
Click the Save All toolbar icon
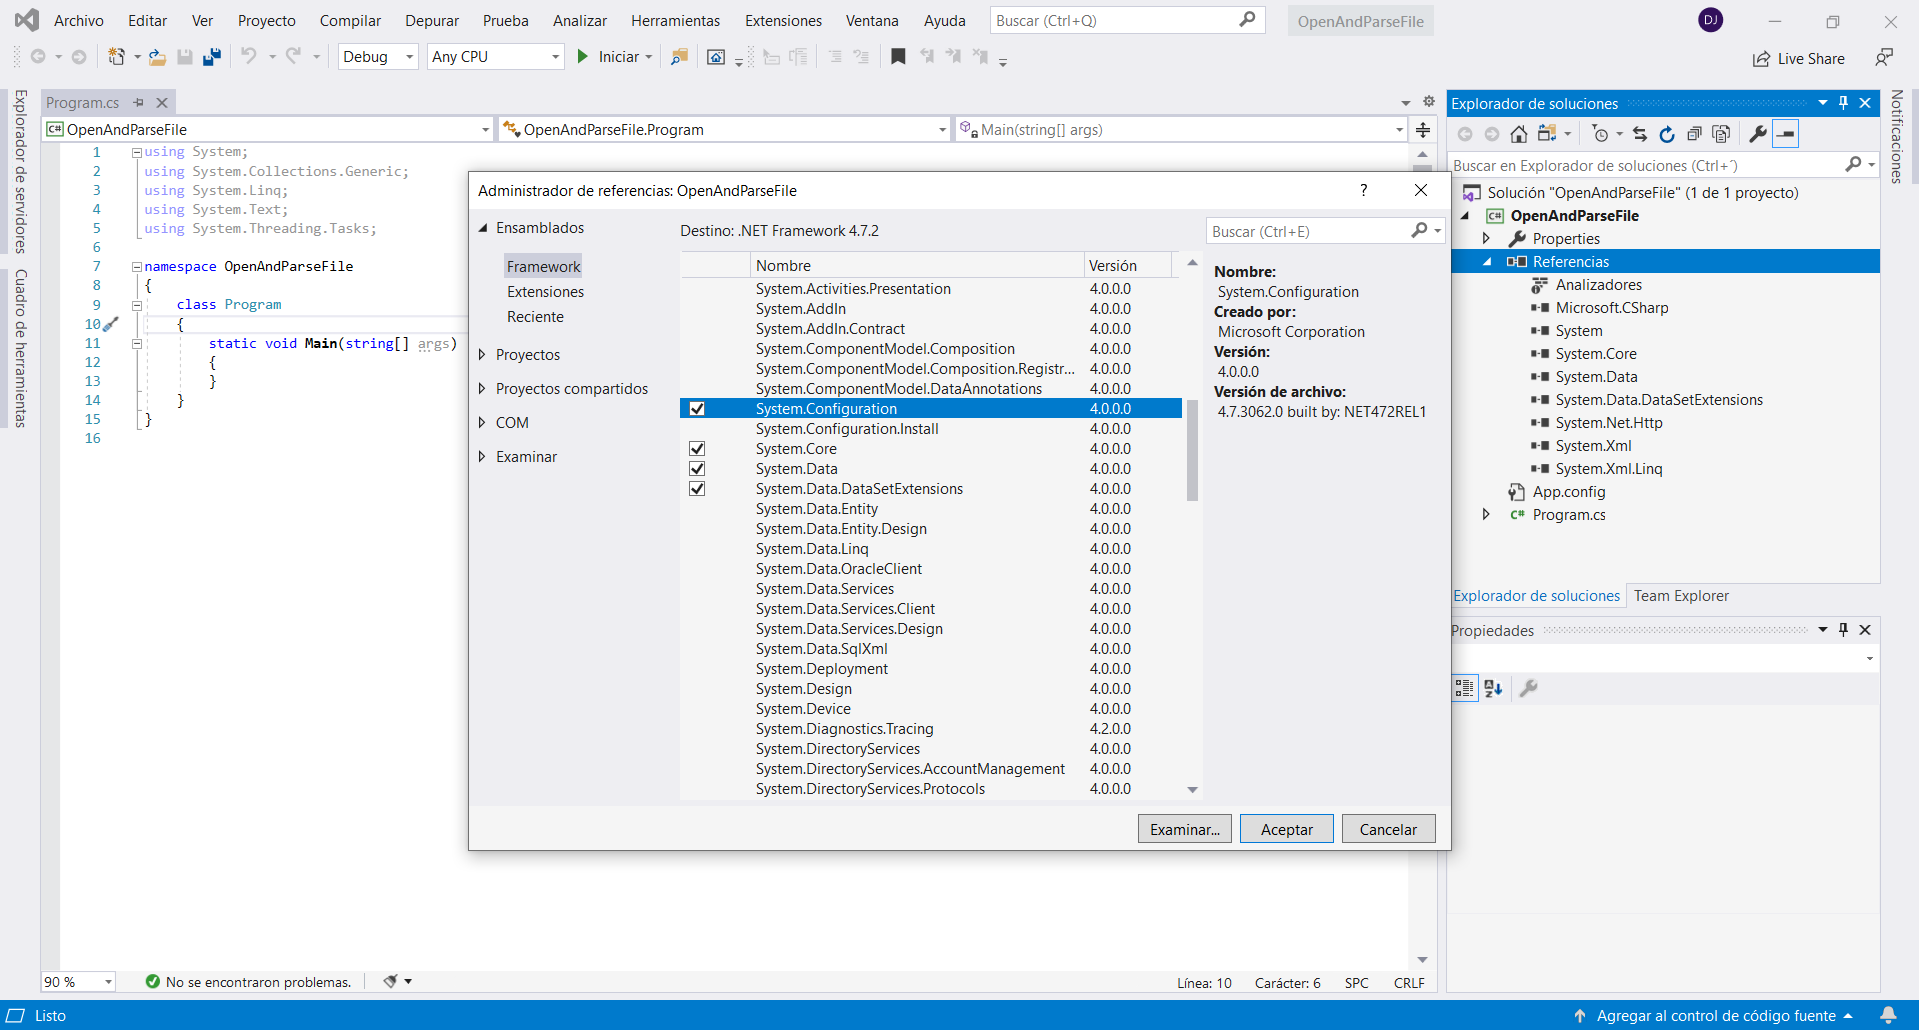click(x=211, y=57)
